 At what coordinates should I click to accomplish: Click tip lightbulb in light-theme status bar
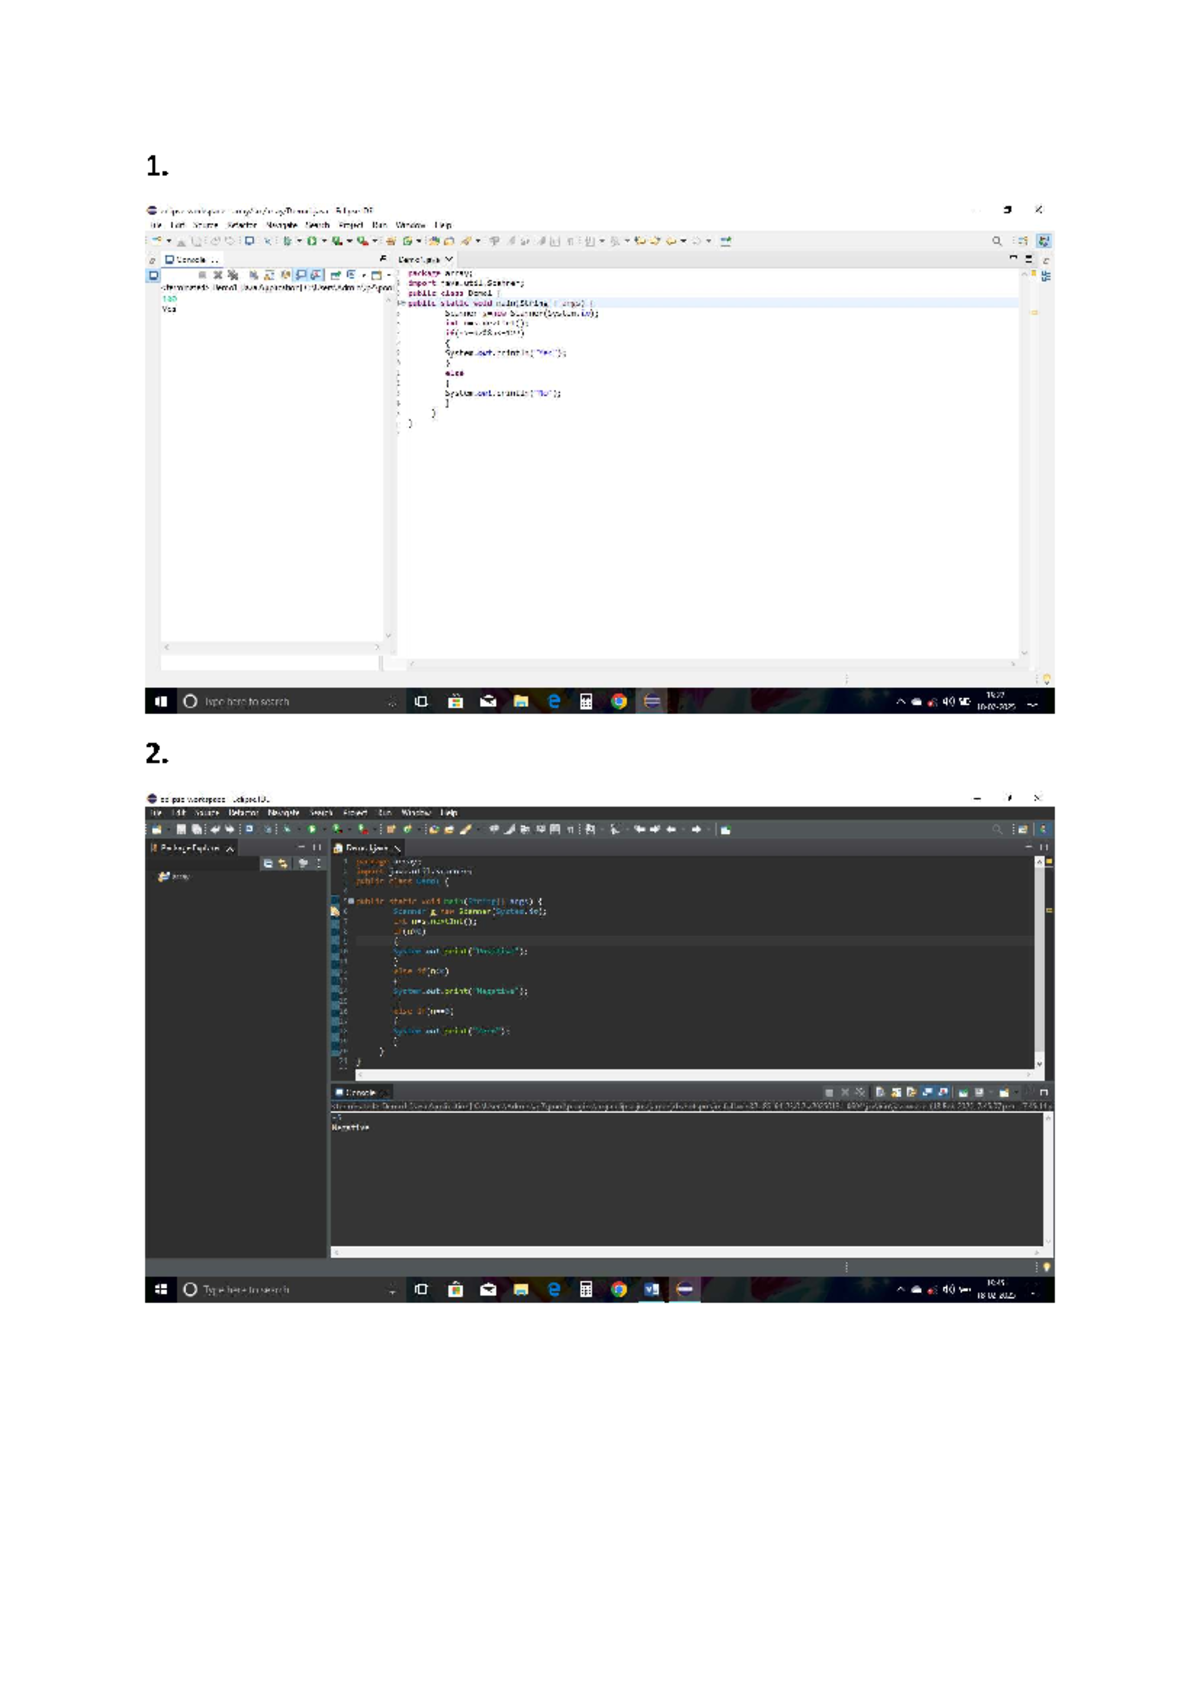pyautogui.click(x=1047, y=679)
